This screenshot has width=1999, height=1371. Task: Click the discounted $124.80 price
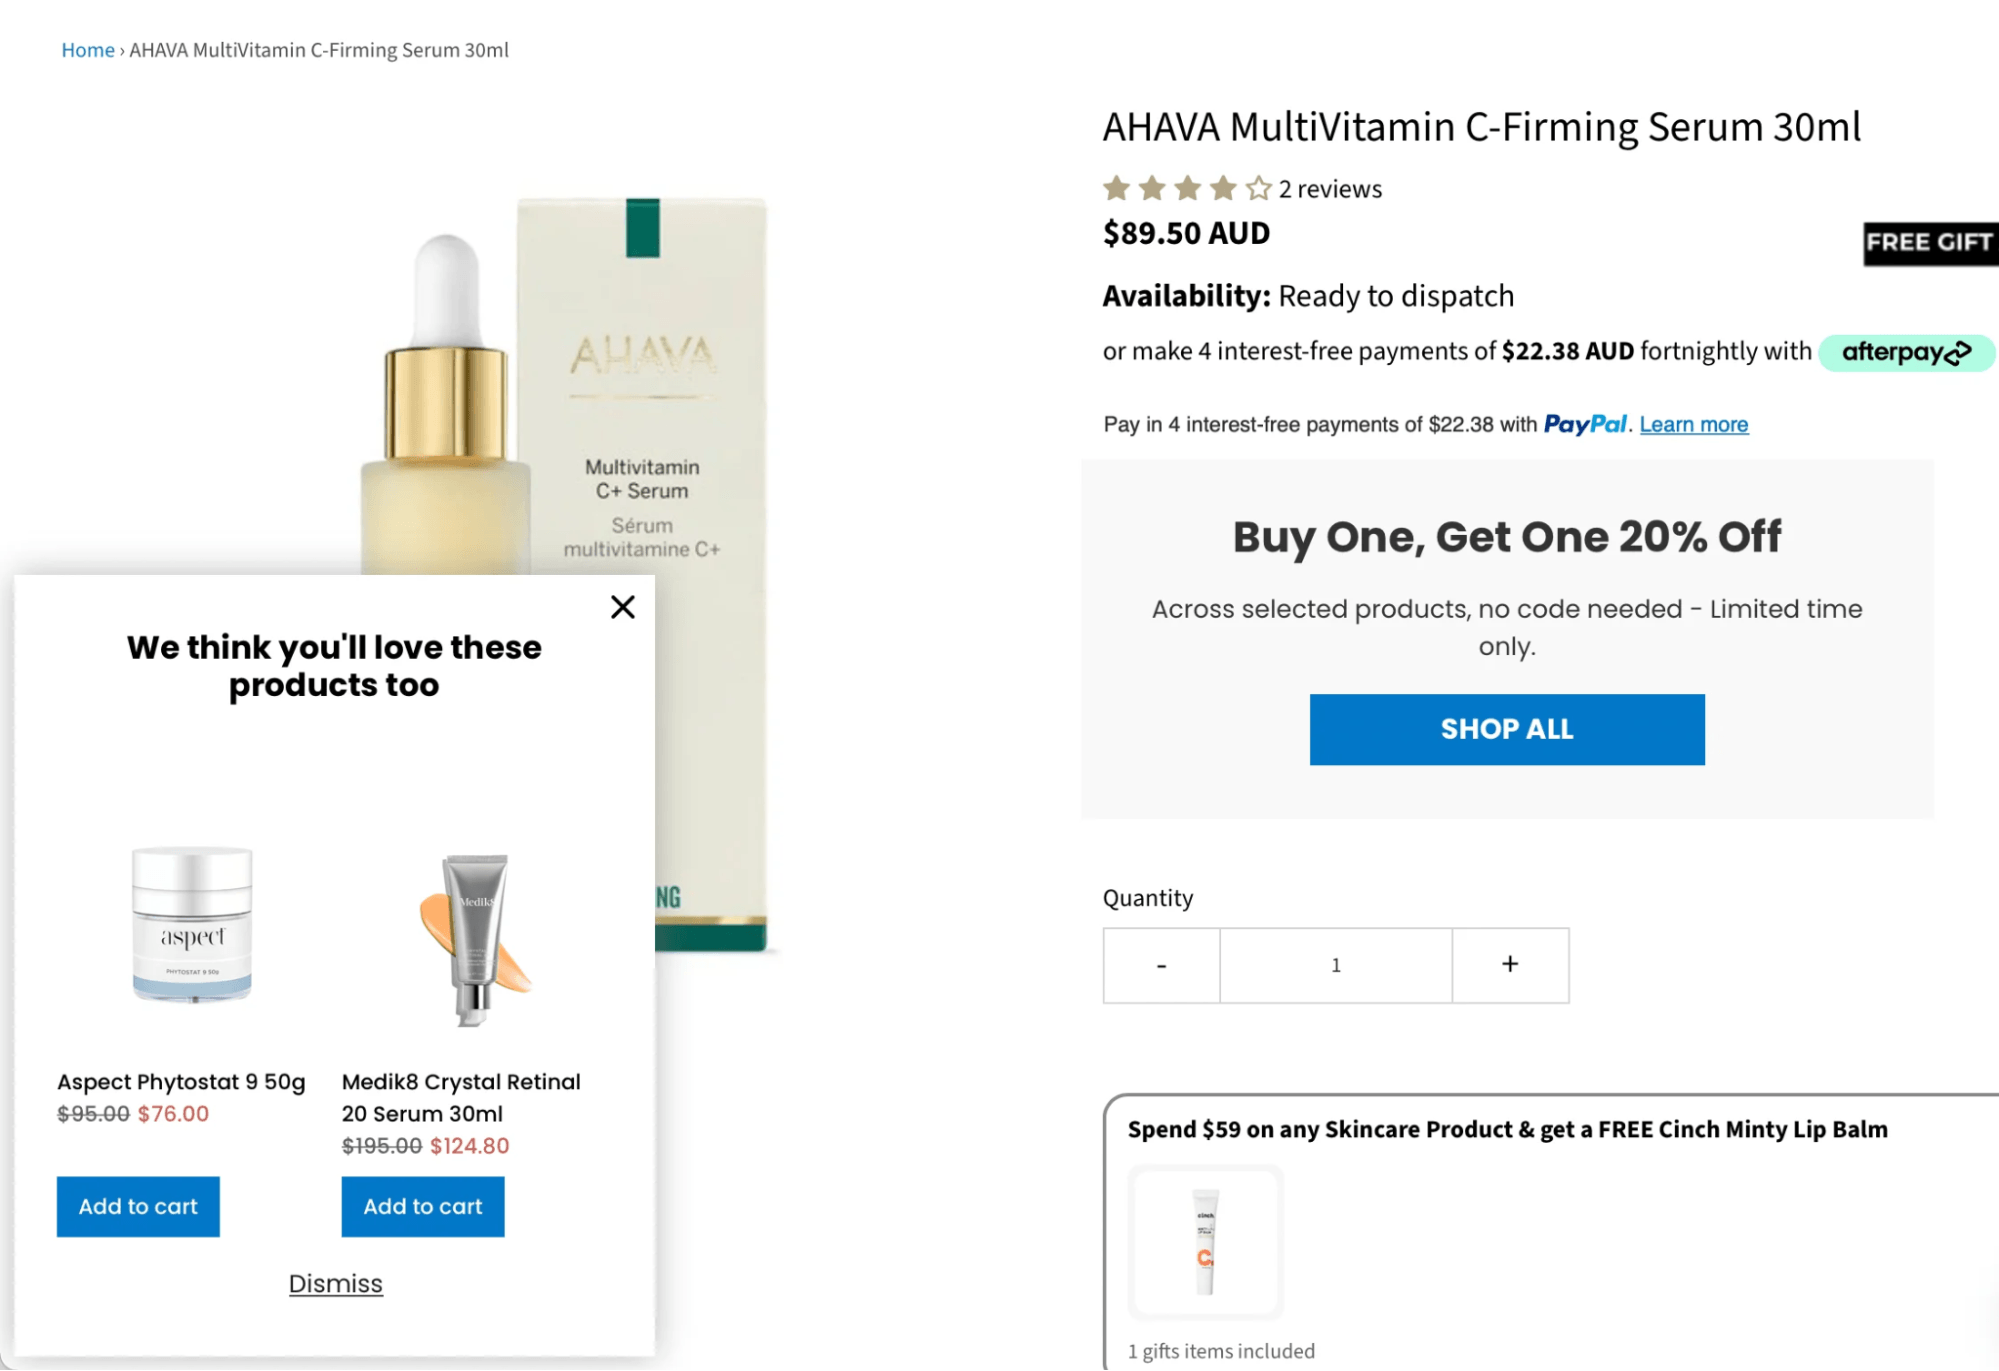[x=469, y=1146]
